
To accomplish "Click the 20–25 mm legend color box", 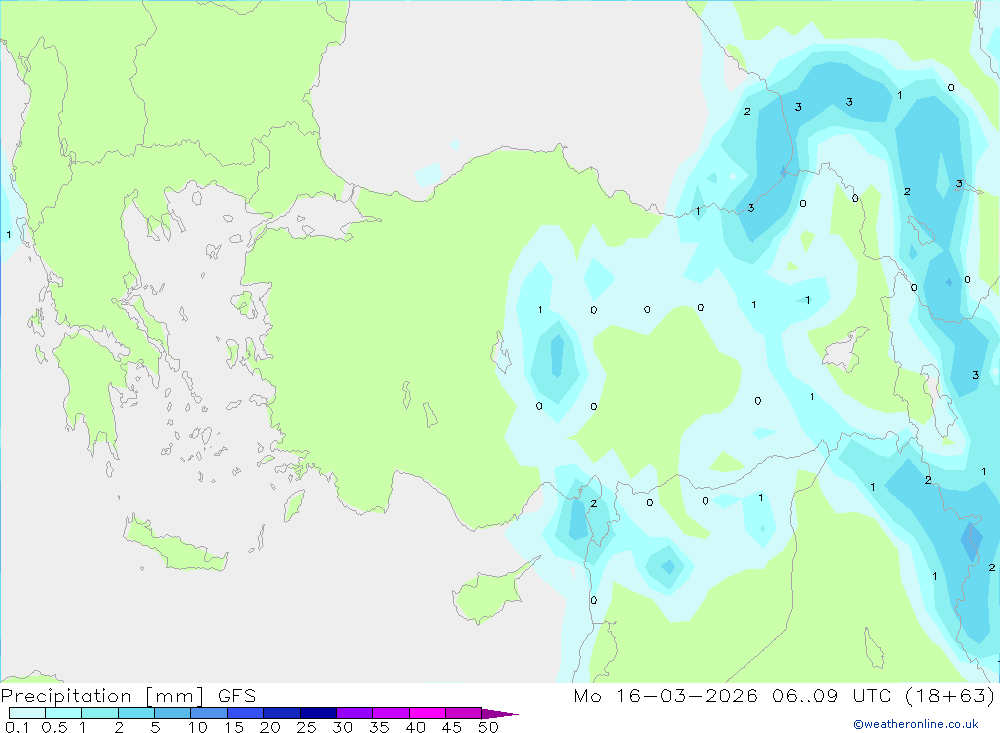I will 282,713.
